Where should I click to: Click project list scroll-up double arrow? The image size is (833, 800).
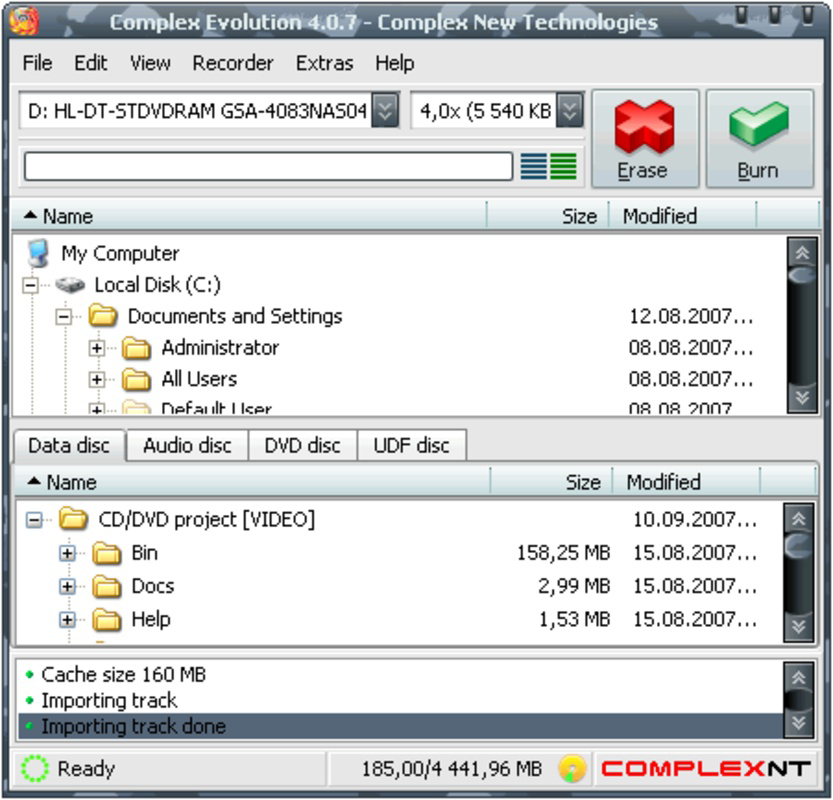798,518
